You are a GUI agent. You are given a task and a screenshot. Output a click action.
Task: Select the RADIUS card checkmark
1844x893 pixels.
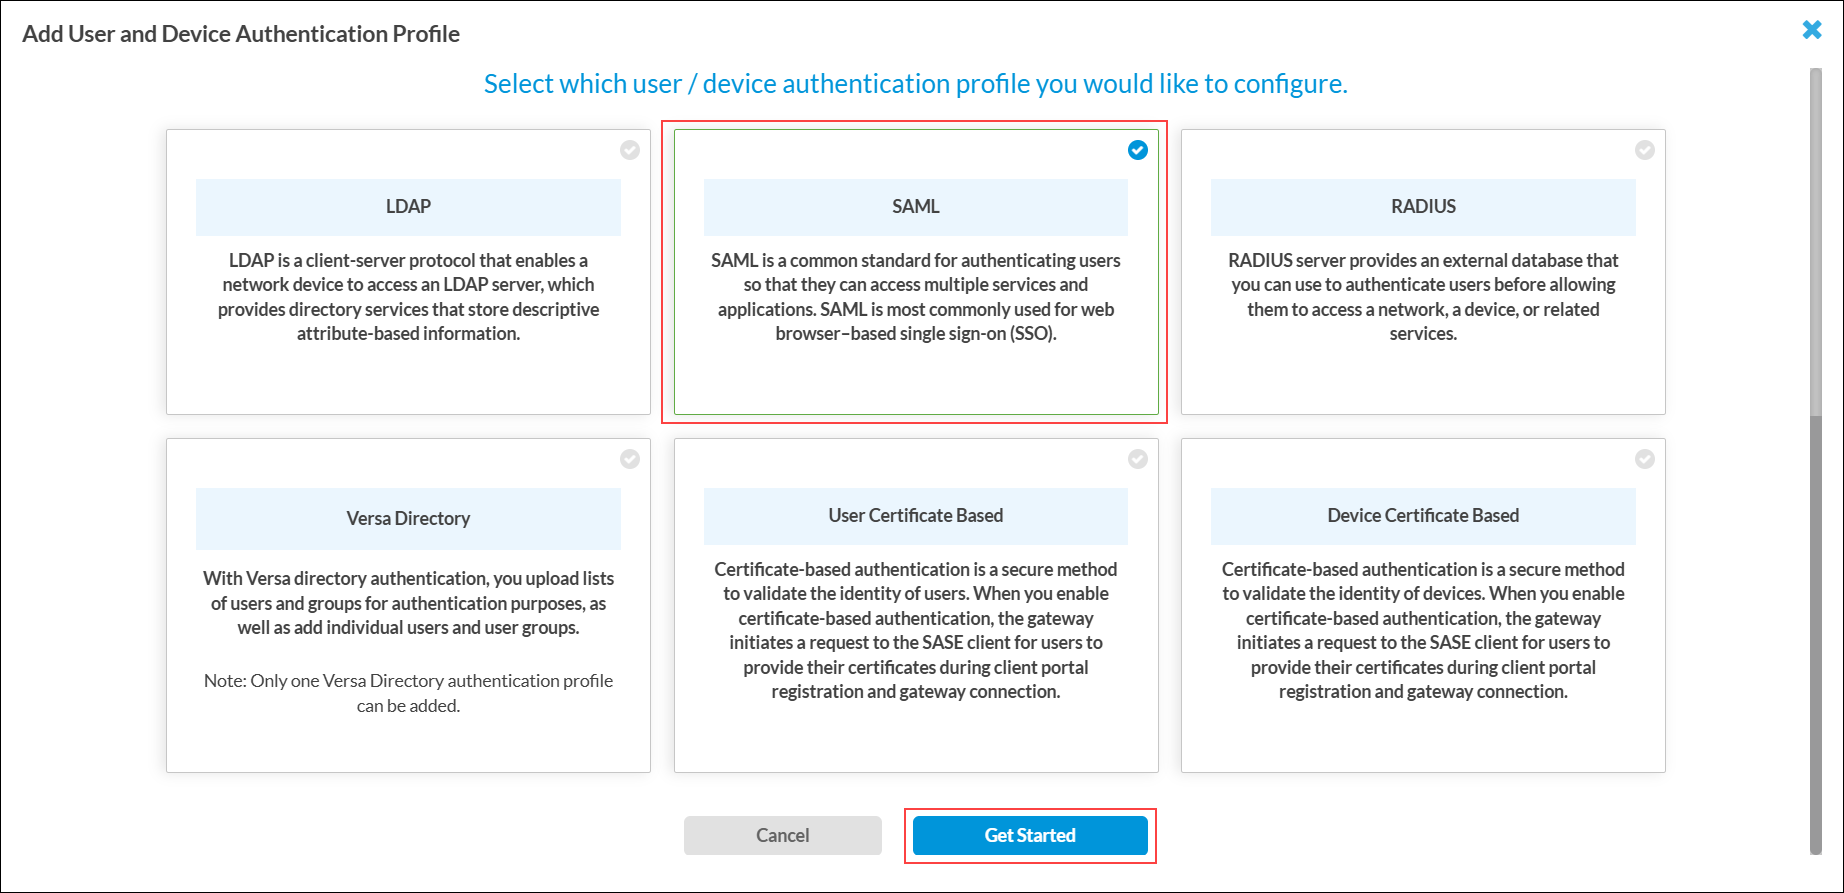pyautogui.click(x=1645, y=150)
